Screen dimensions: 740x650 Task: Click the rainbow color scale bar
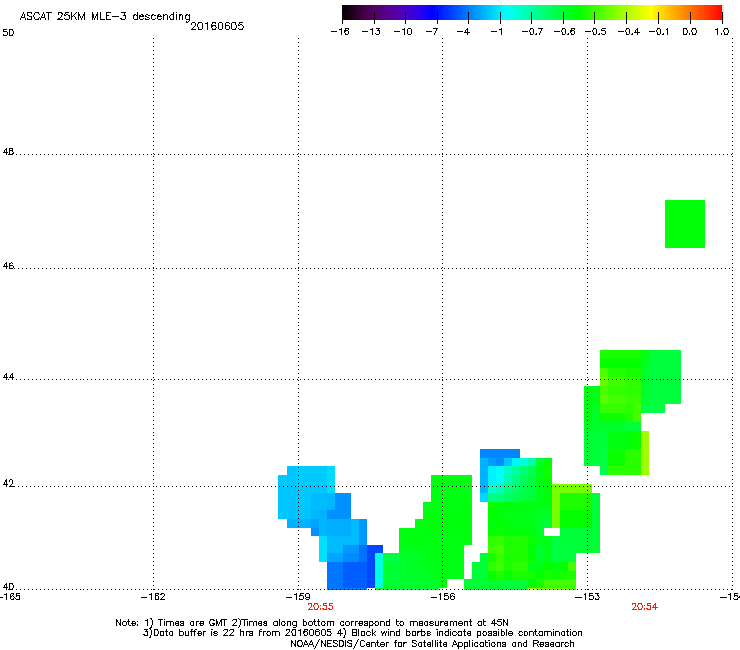click(532, 12)
